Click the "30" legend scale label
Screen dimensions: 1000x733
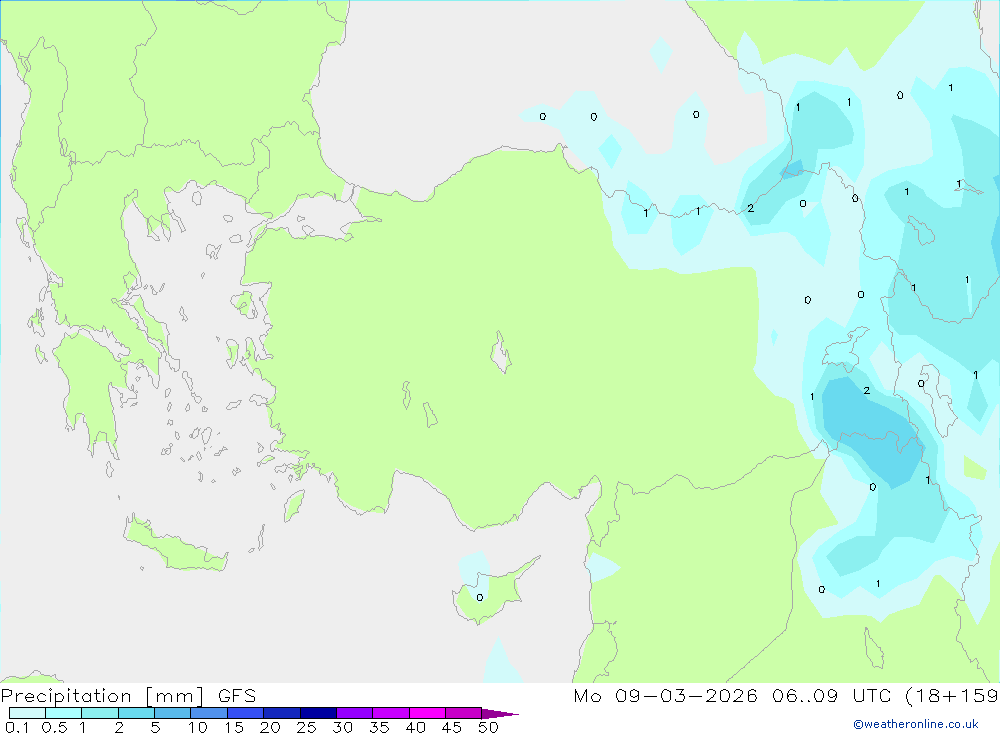(x=343, y=727)
